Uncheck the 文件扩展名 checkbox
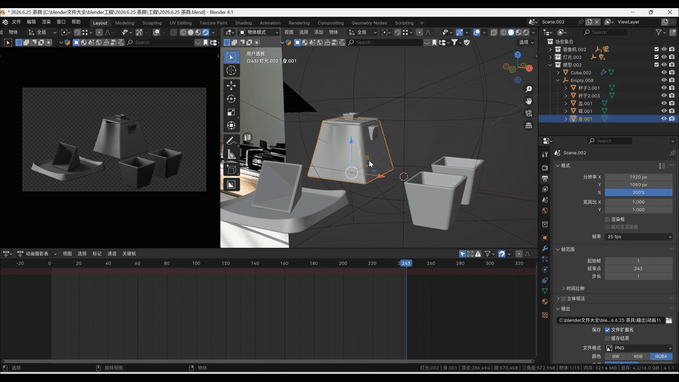 coord(607,330)
